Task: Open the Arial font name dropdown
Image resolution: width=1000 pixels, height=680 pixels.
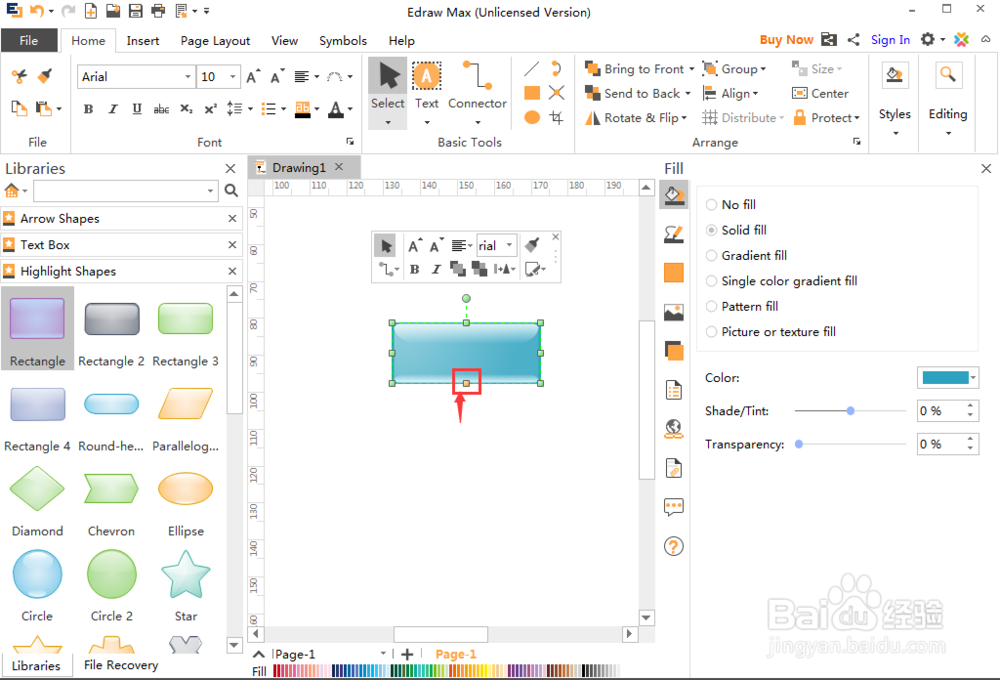Action: point(188,77)
